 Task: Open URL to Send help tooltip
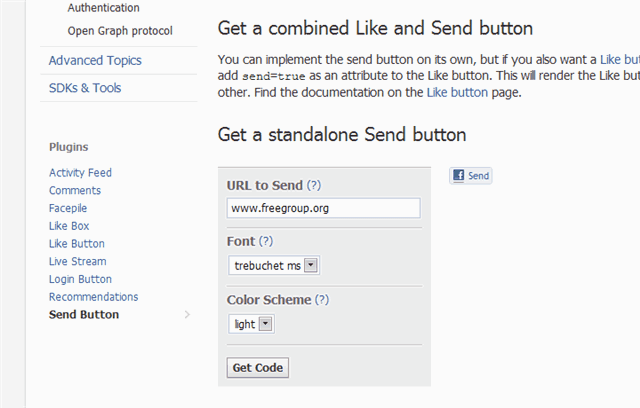pyautogui.click(x=314, y=185)
